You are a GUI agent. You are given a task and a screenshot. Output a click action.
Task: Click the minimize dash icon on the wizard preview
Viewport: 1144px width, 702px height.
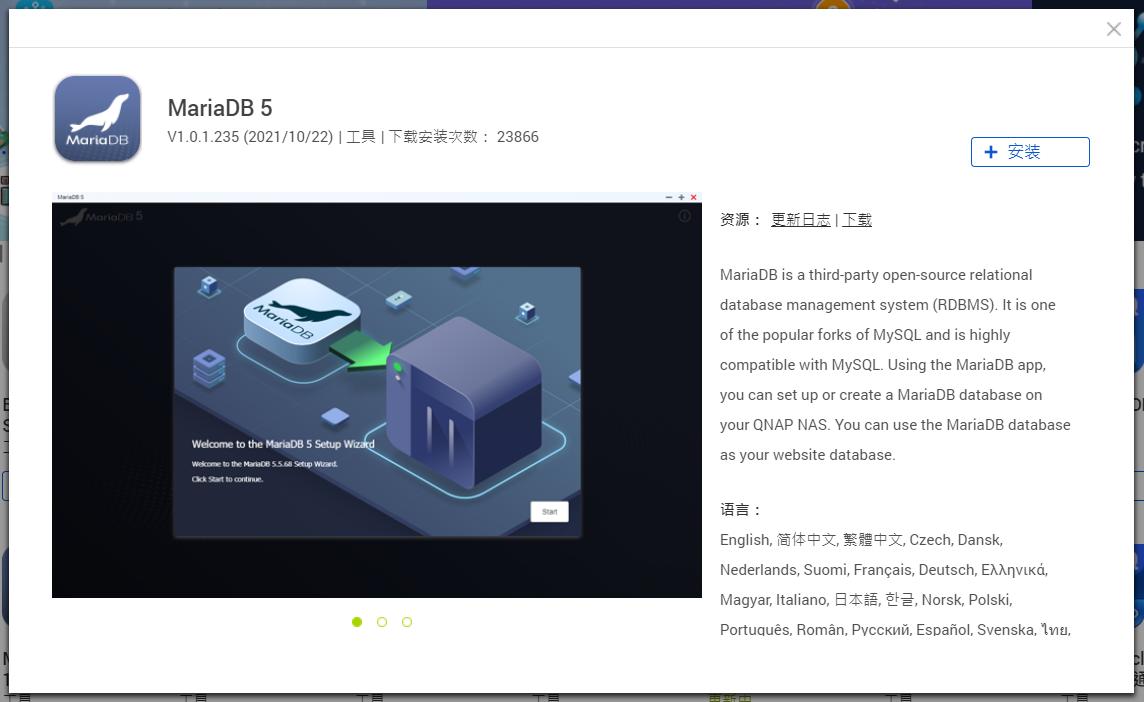(669, 198)
